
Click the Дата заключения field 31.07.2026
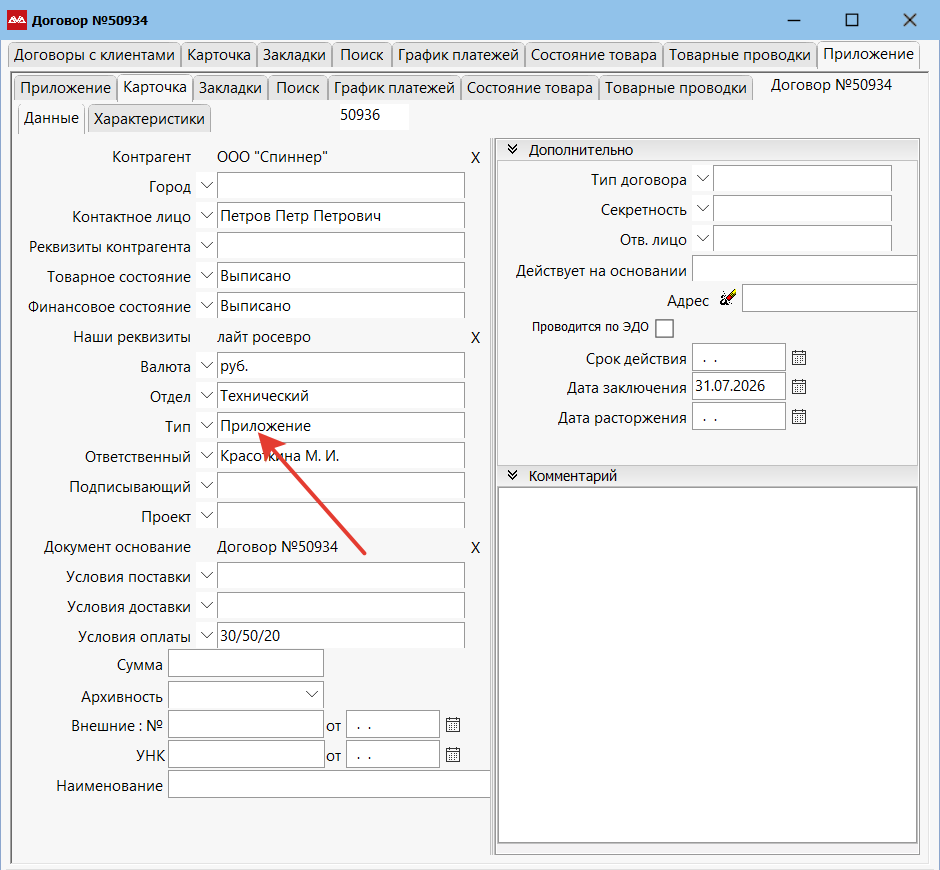tap(739, 386)
